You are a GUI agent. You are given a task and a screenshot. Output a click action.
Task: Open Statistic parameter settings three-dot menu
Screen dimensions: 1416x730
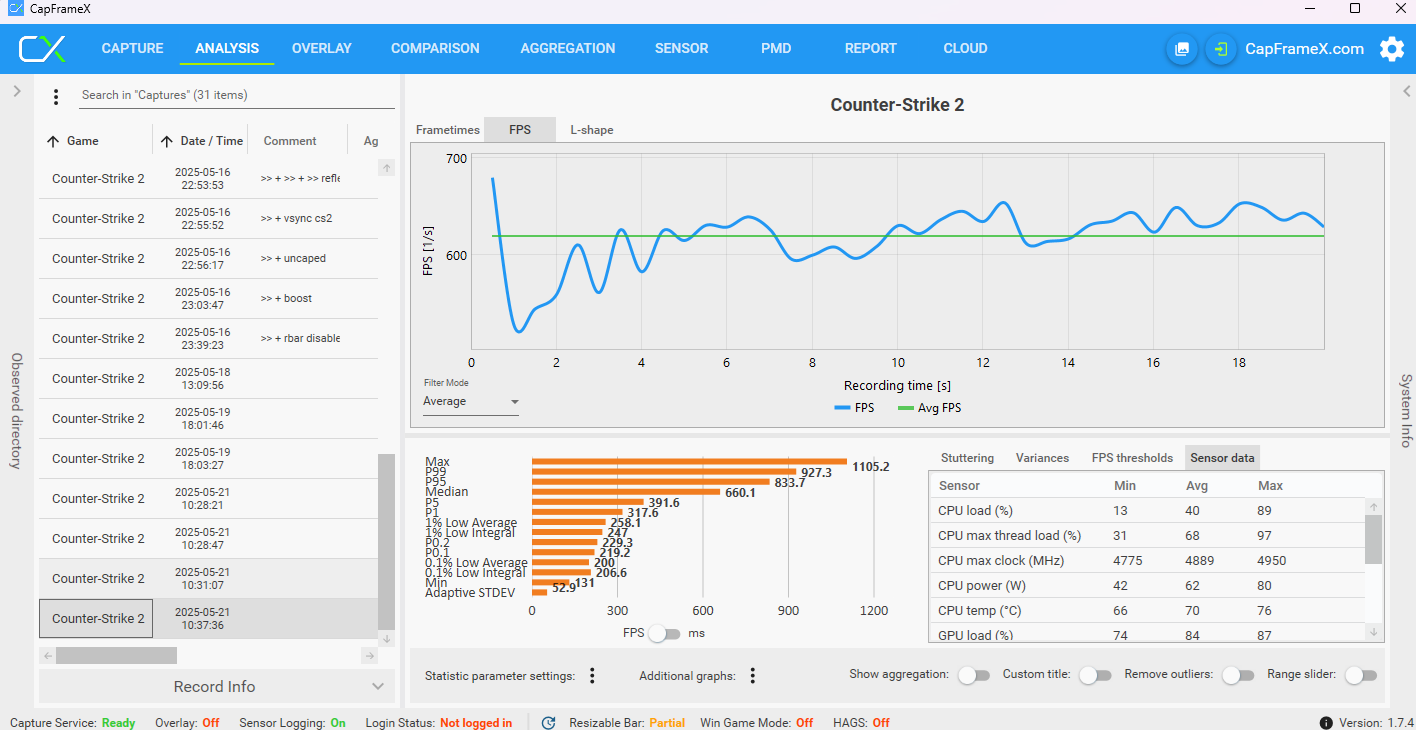[x=592, y=676]
